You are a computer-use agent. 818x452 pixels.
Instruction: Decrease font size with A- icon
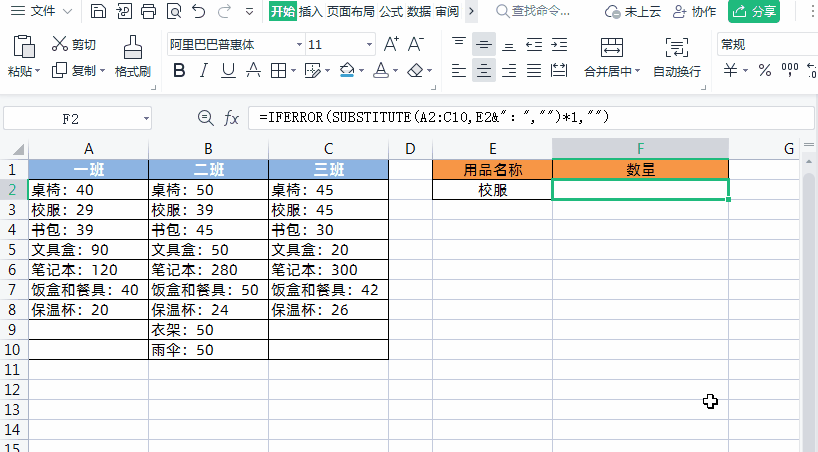[415, 44]
